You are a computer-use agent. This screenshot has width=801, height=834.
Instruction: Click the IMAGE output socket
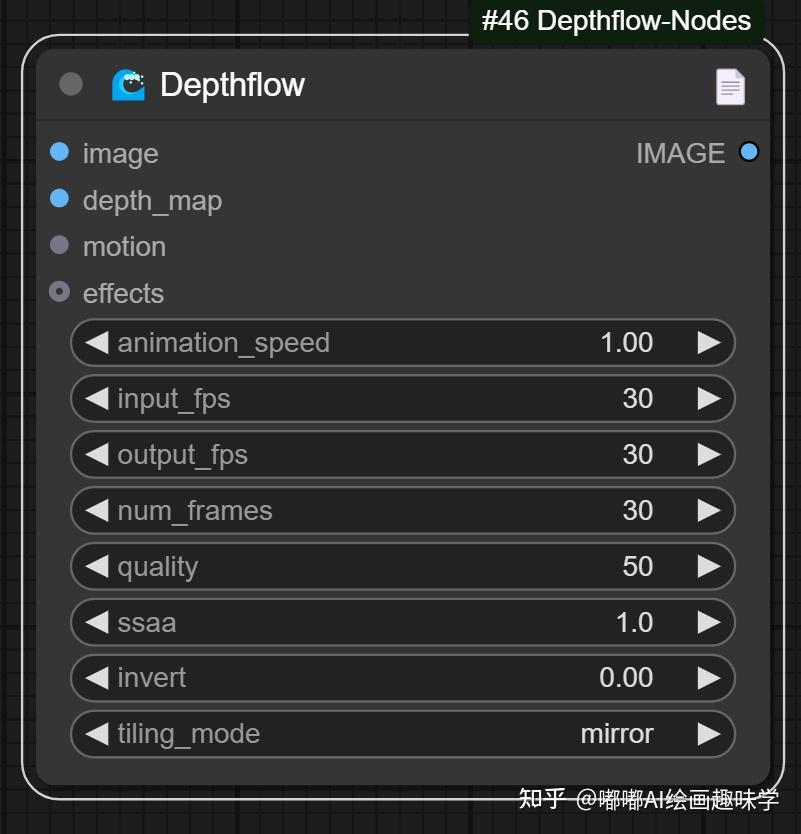click(748, 152)
